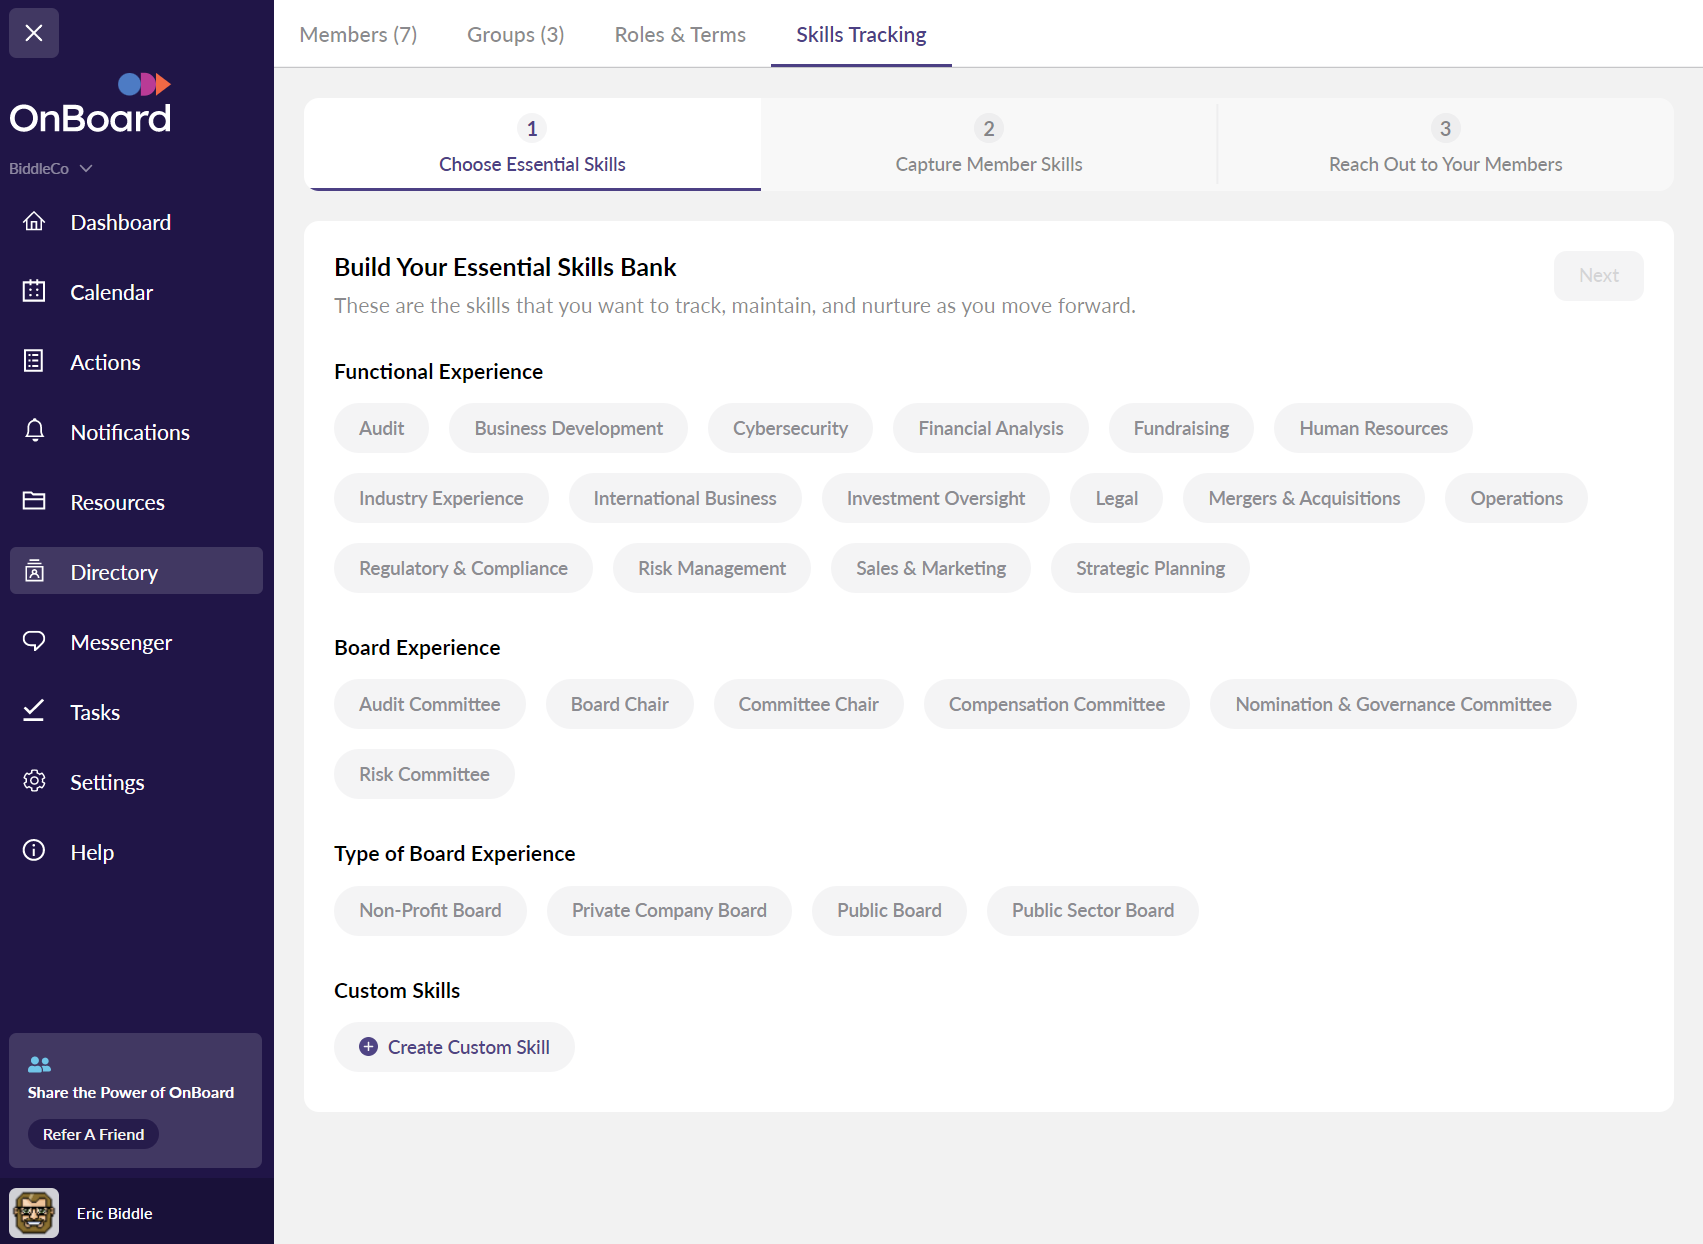This screenshot has height=1244, width=1703.
Task: Click the Dashboard home icon
Action: 34,221
